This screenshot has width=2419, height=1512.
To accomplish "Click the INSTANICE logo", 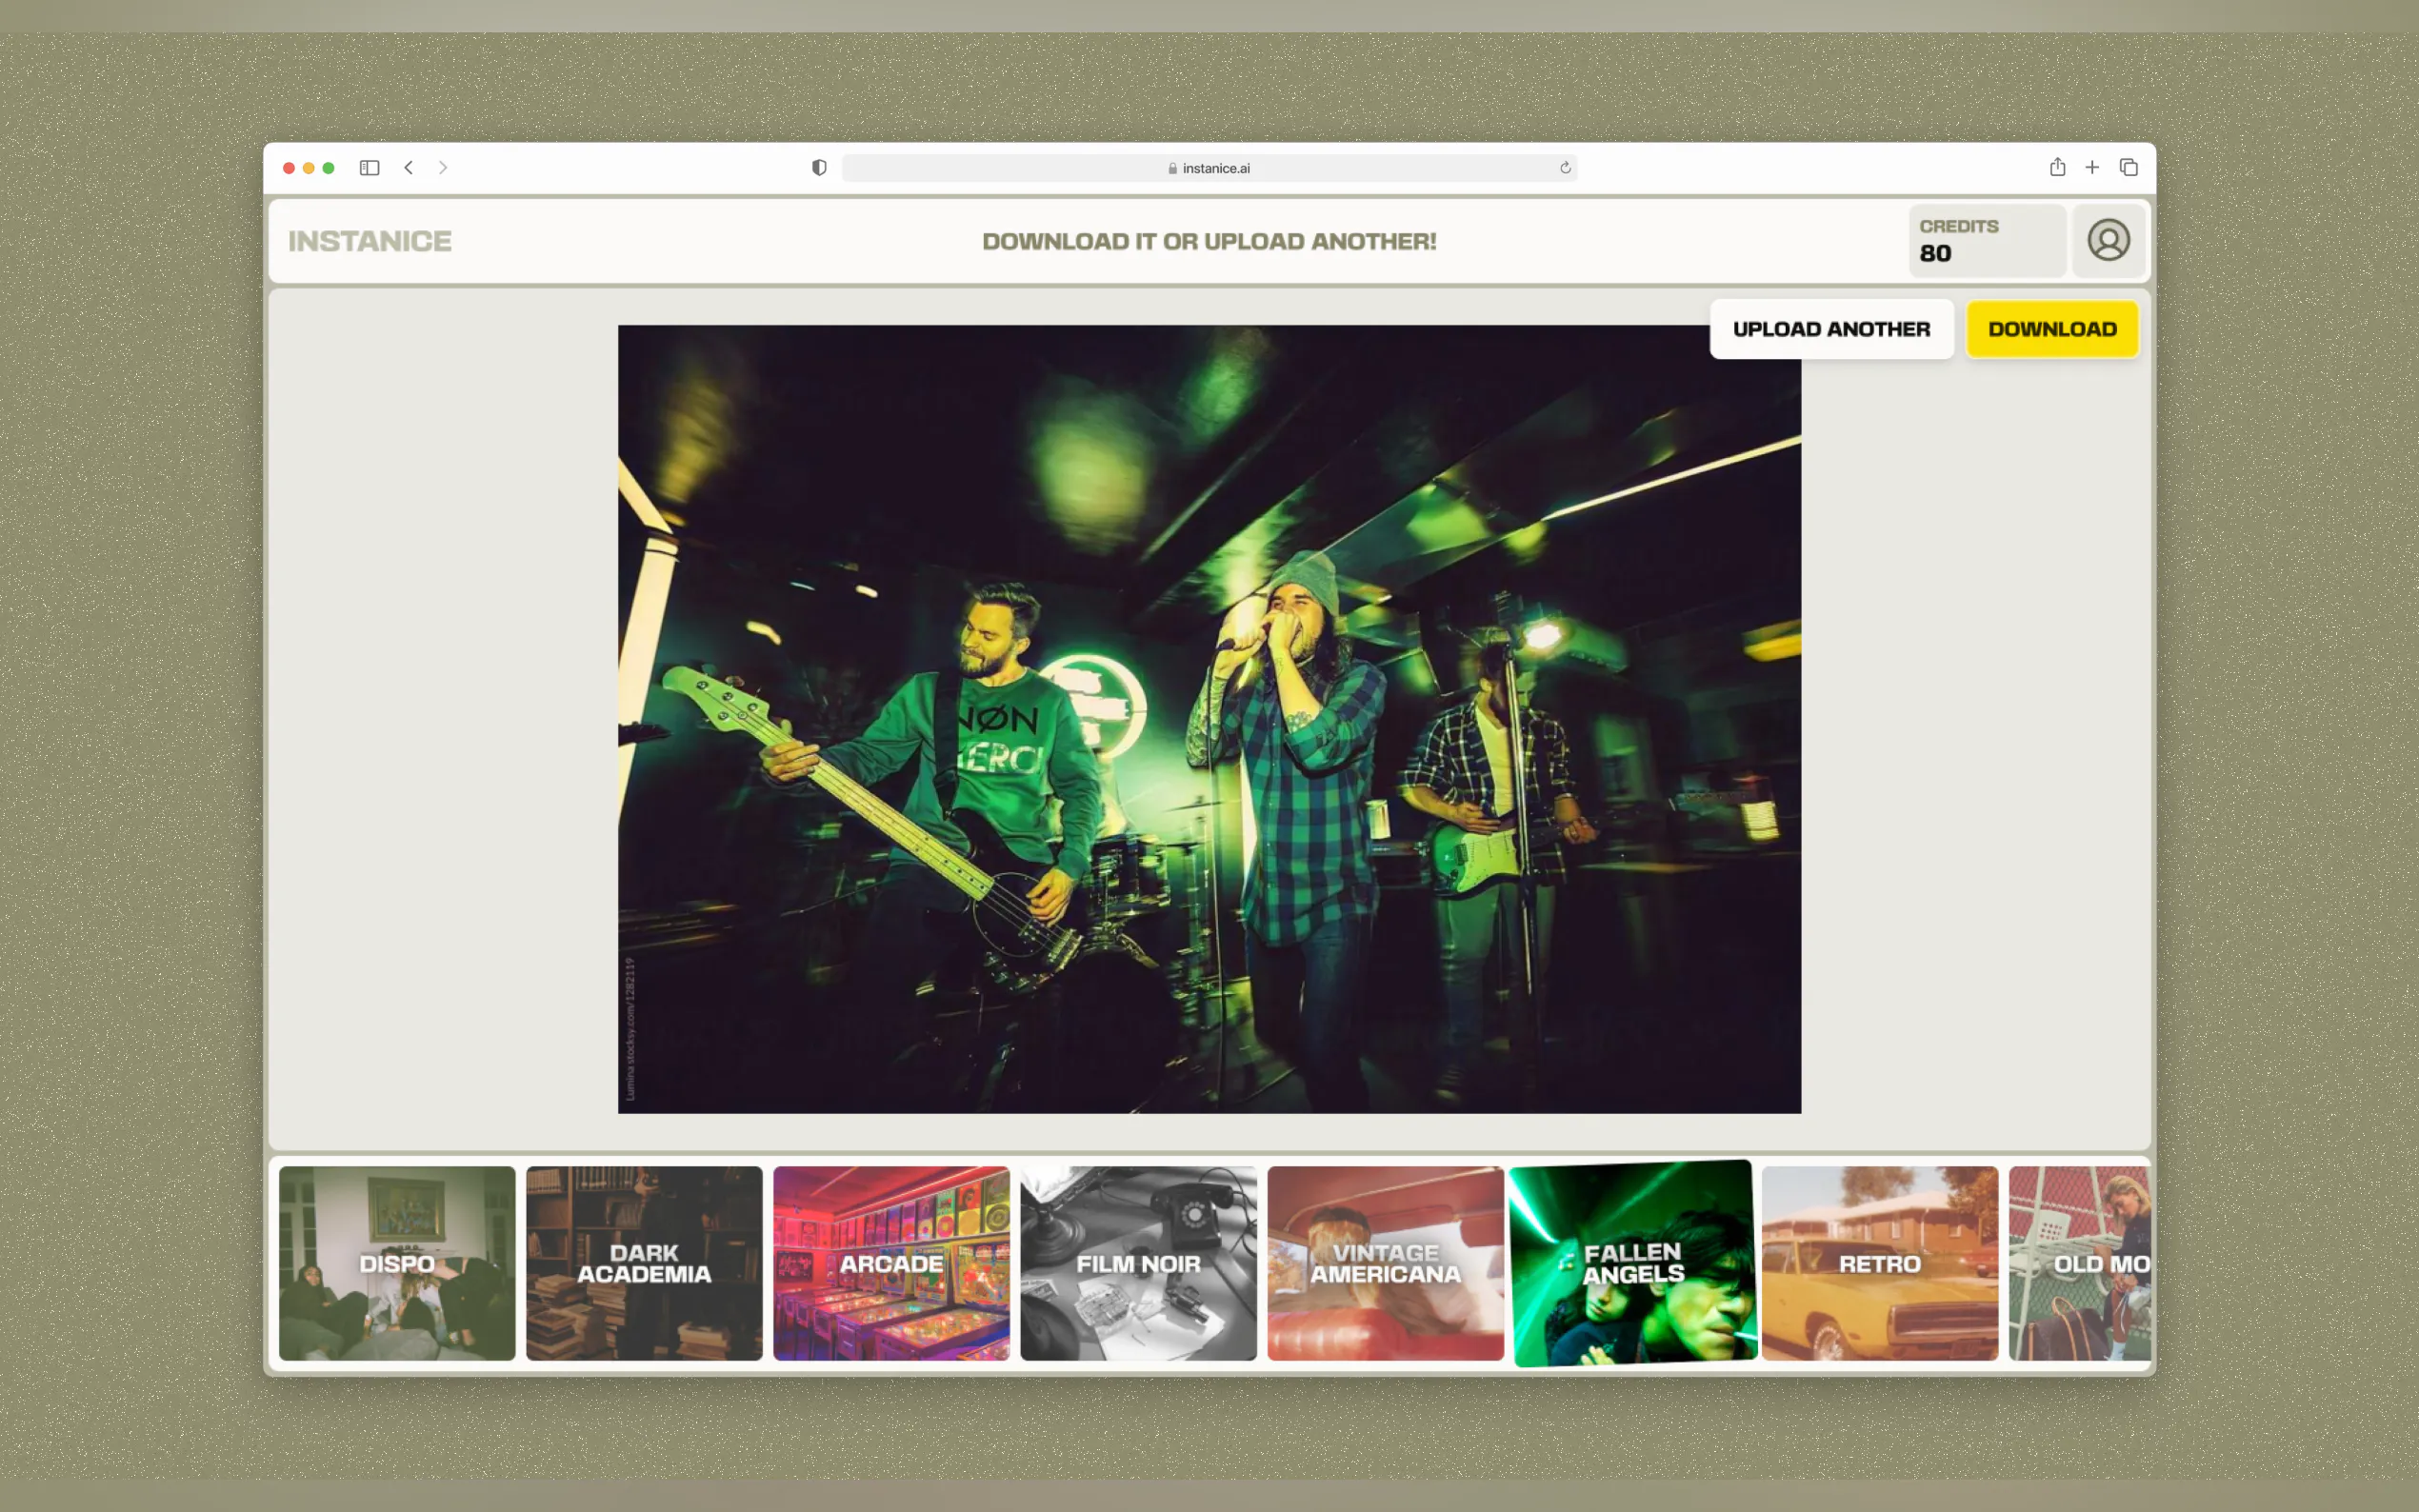I will click(370, 241).
